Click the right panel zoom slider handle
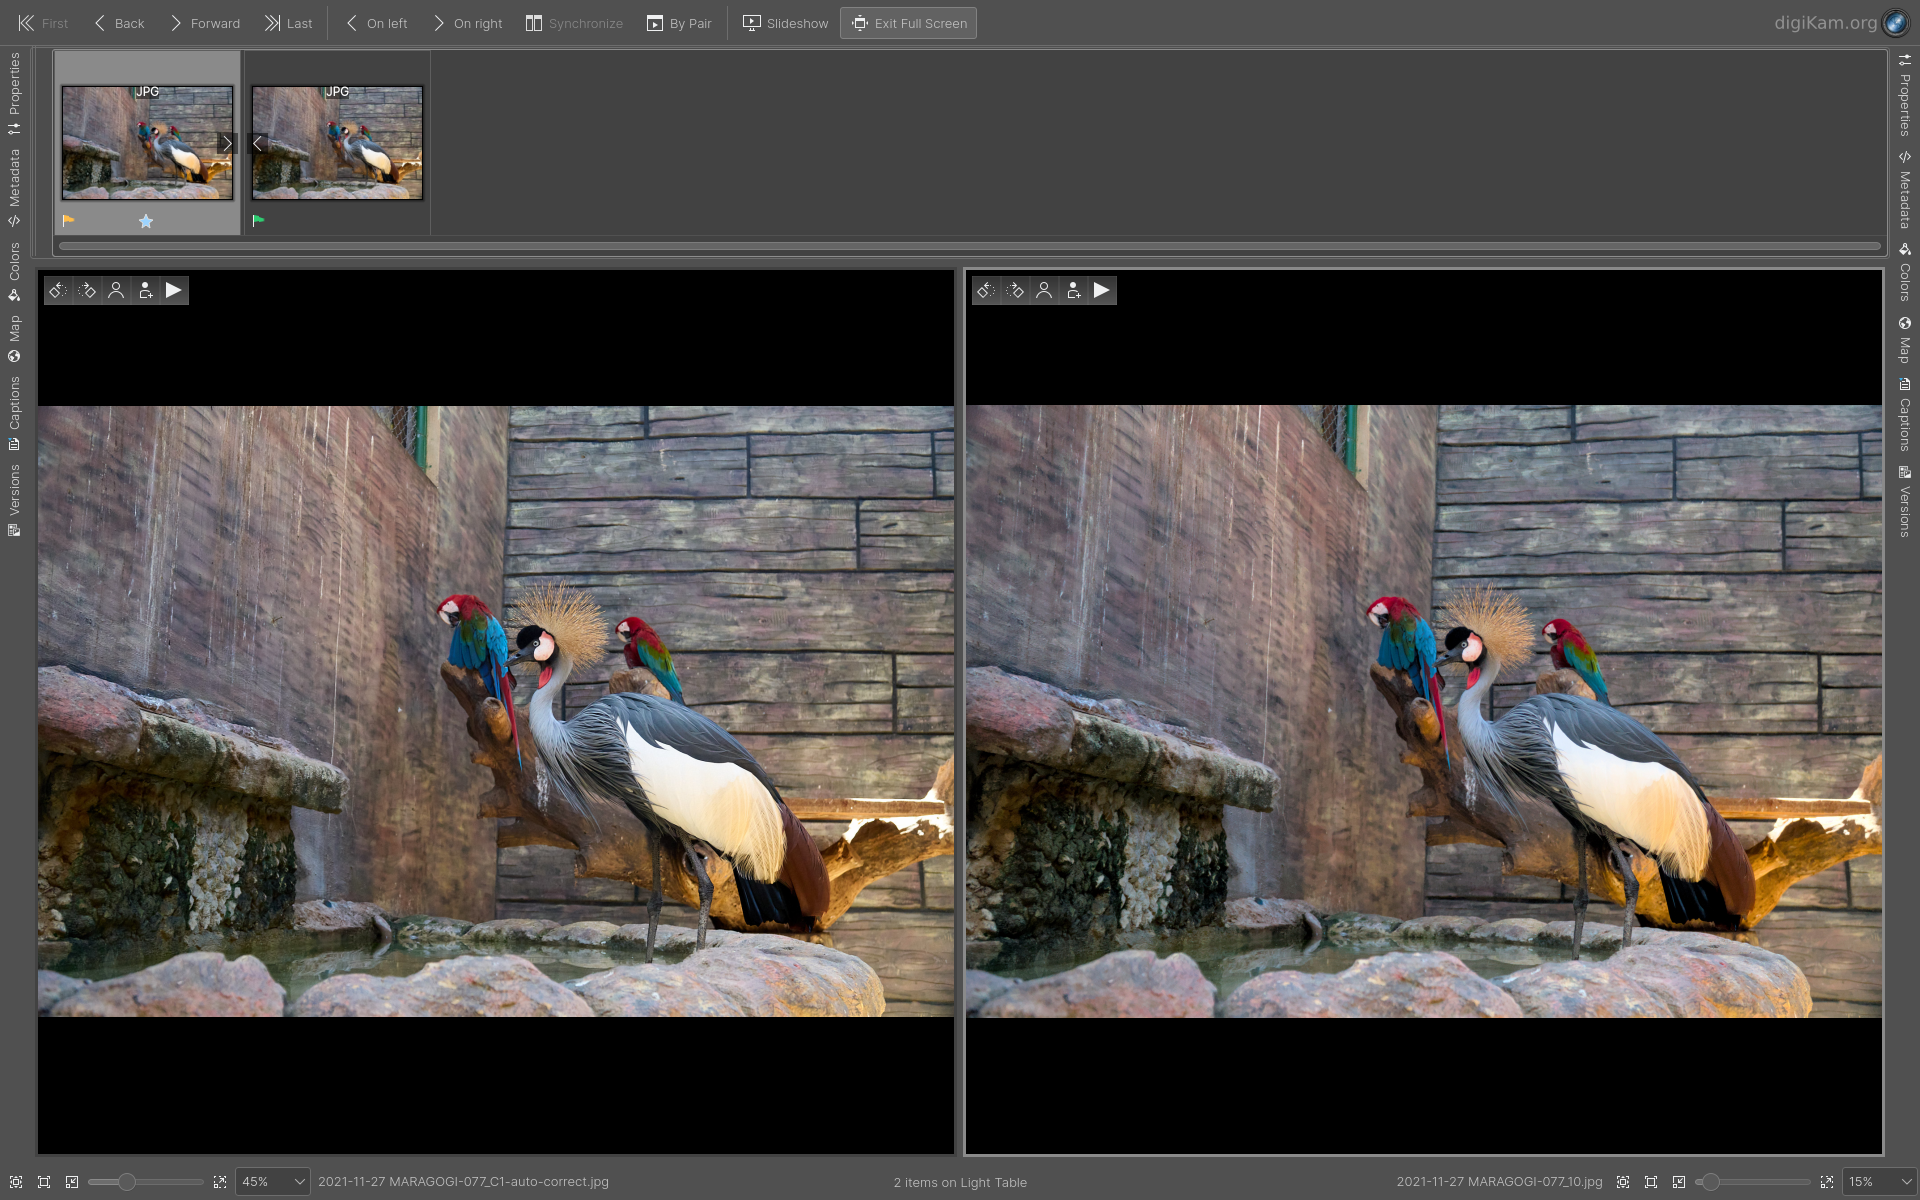This screenshot has height=1200, width=1920. (1711, 1182)
